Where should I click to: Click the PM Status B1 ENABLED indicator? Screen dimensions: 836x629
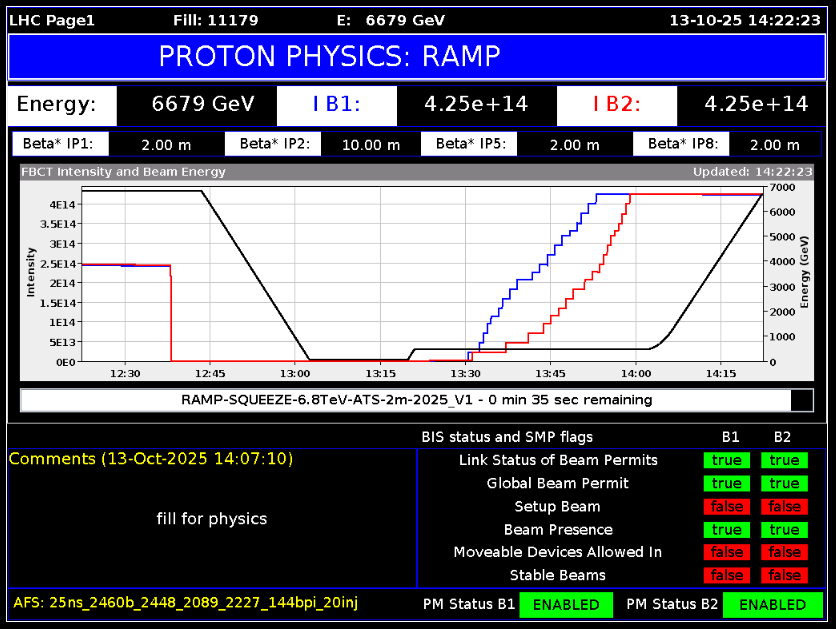click(x=566, y=604)
